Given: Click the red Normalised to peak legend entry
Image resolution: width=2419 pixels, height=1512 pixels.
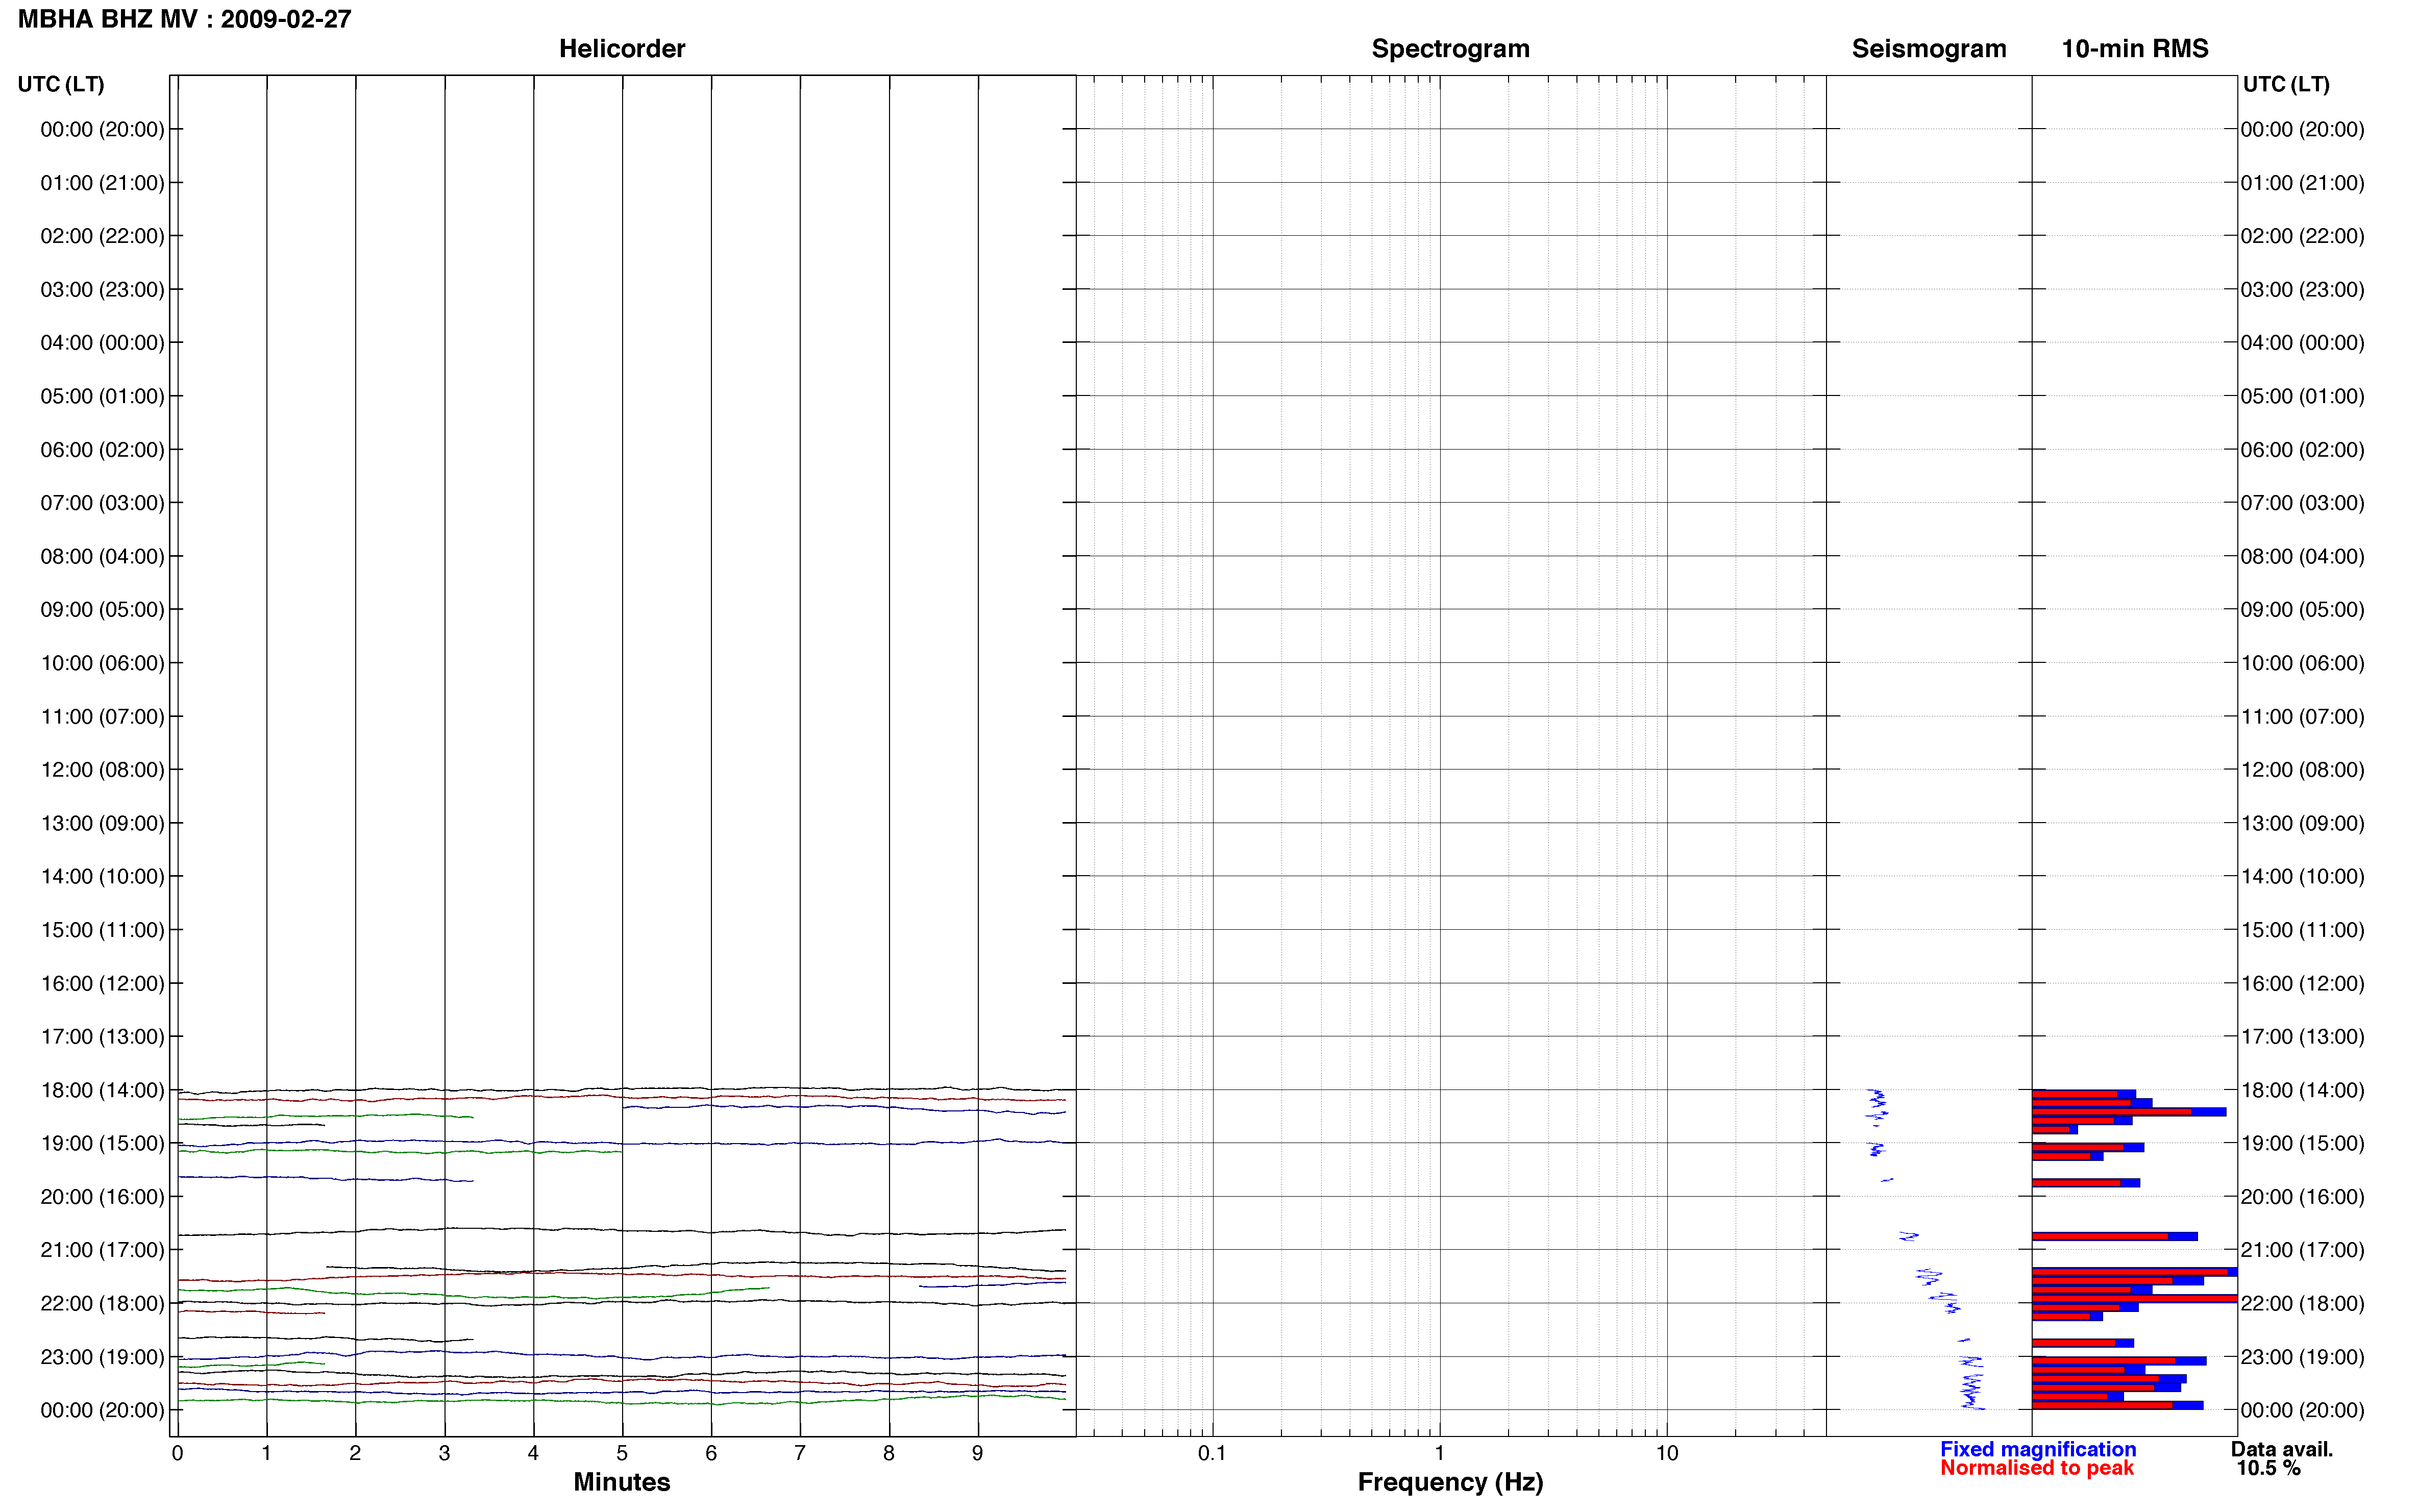Looking at the screenshot, I should point(2037,1468).
